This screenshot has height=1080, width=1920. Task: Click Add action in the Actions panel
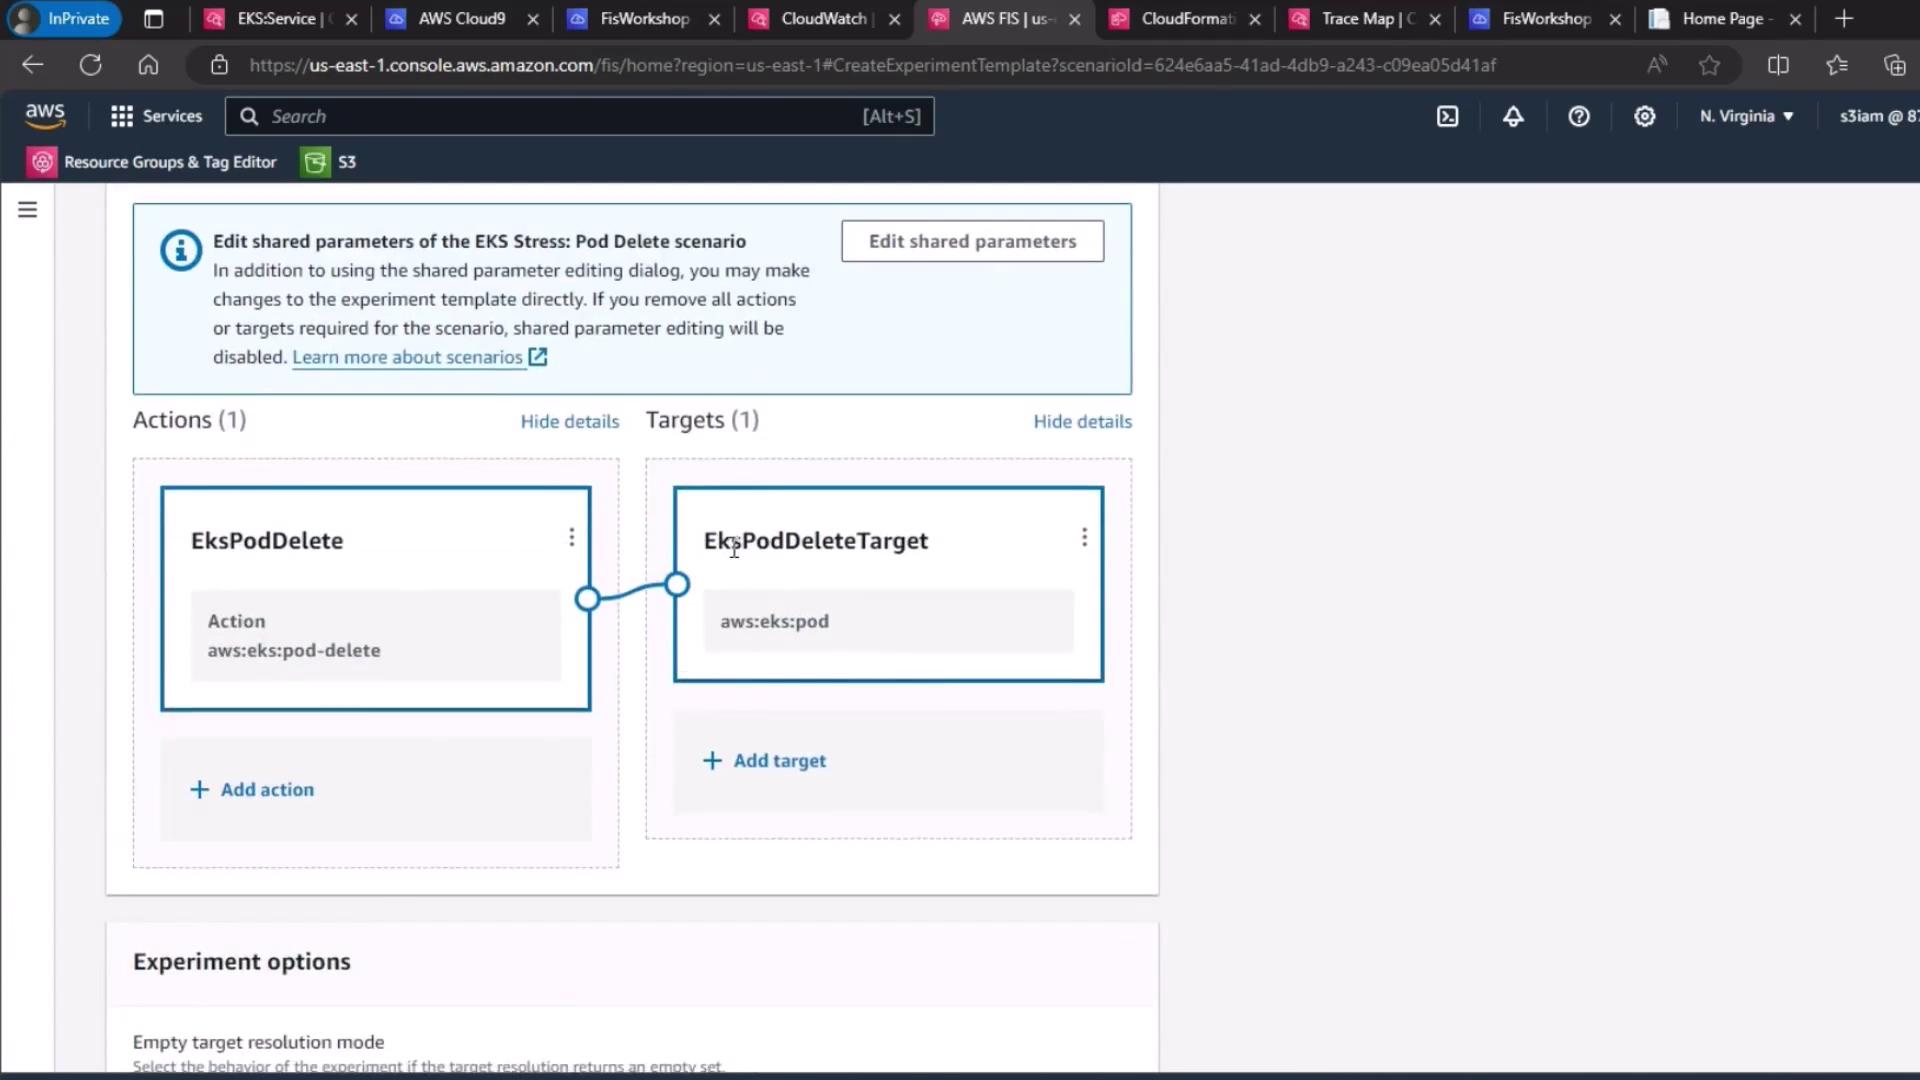[253, 789]
